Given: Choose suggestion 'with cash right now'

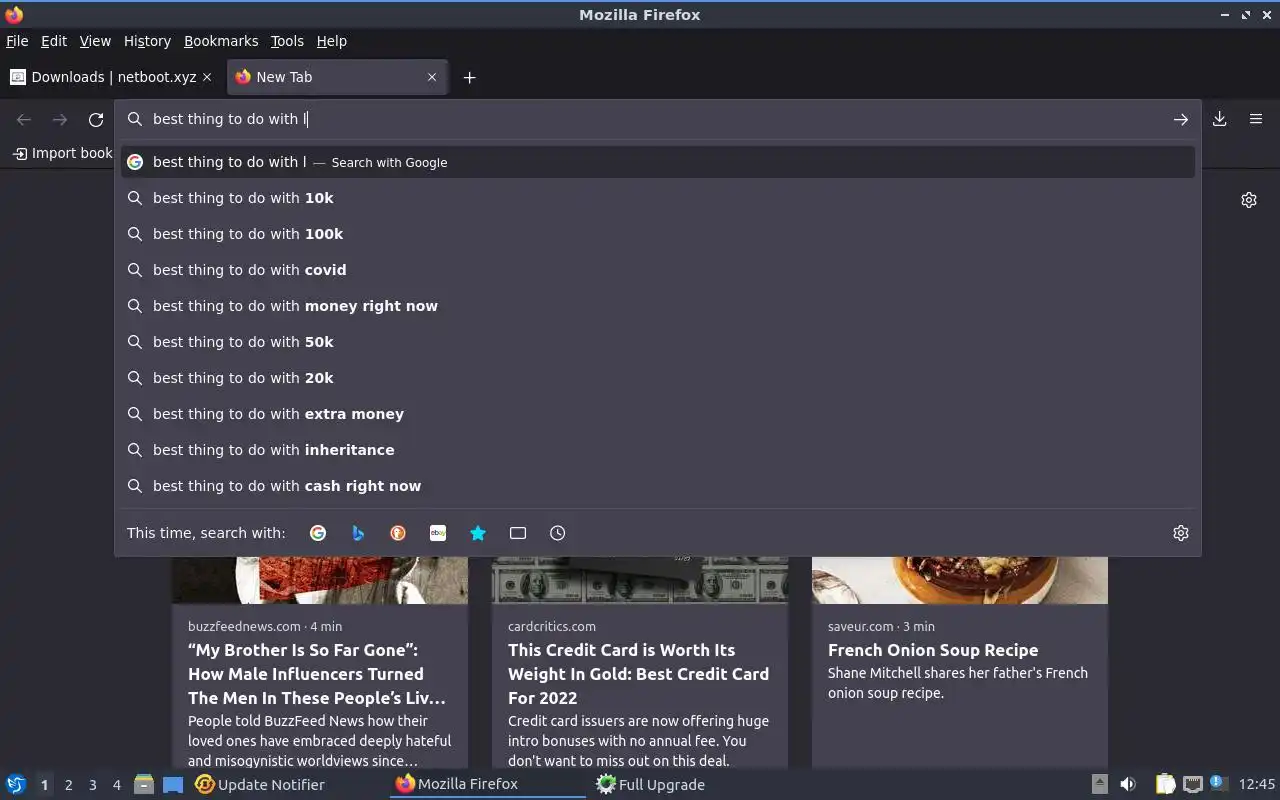Looking at the screenshot, I should pyautogui.click(x=658, y=486).
